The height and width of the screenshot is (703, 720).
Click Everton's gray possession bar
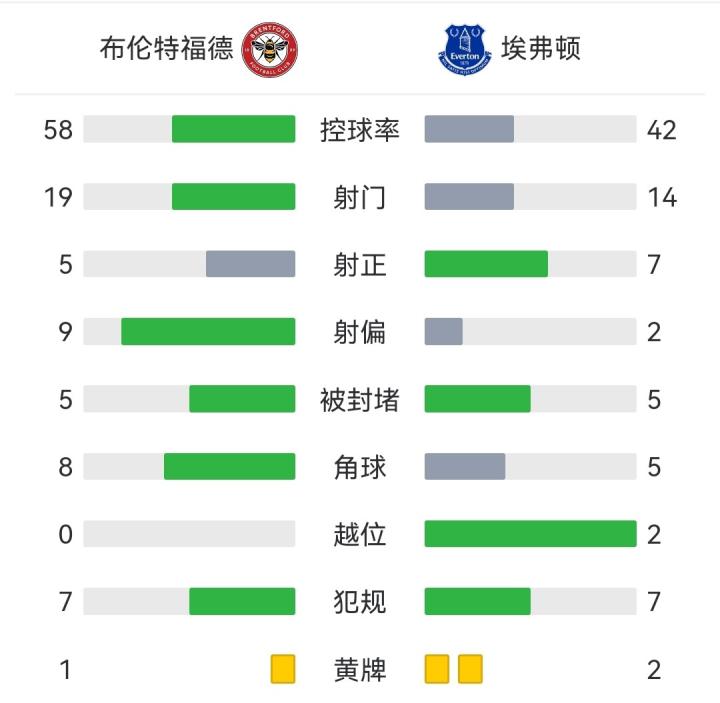[x=469, y=130]
